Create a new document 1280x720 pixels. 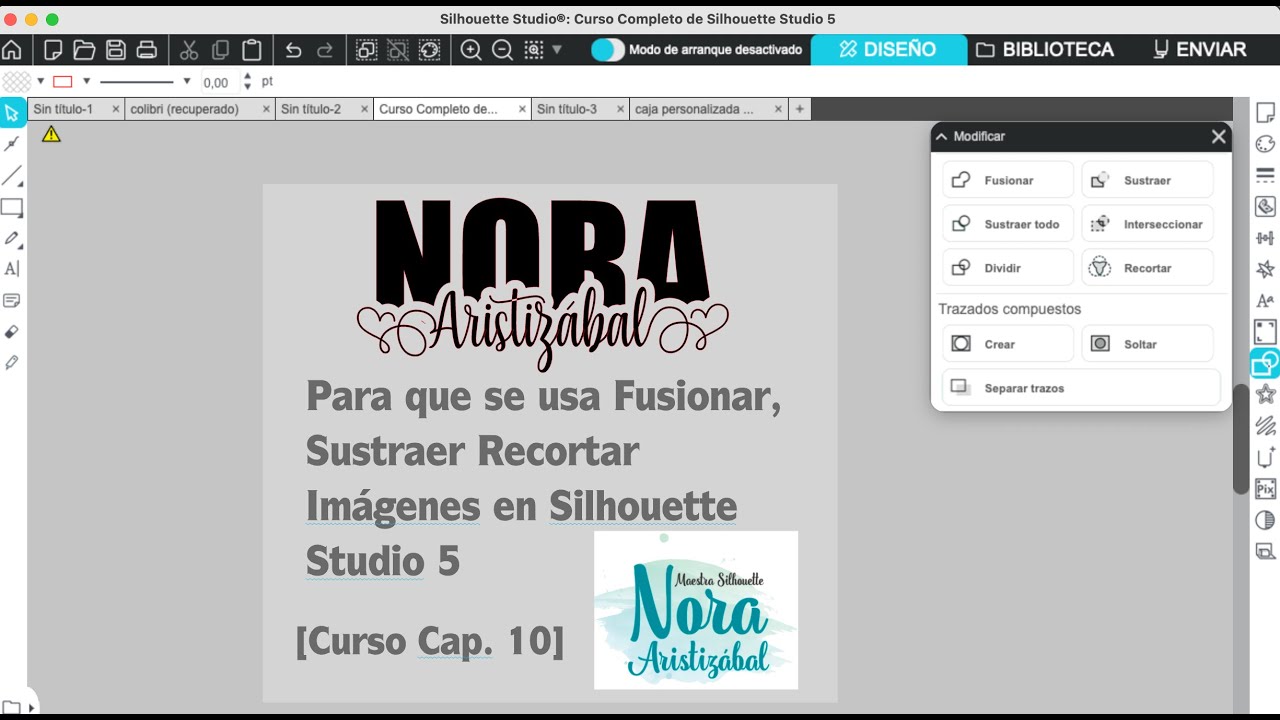(x=53, y=49)
